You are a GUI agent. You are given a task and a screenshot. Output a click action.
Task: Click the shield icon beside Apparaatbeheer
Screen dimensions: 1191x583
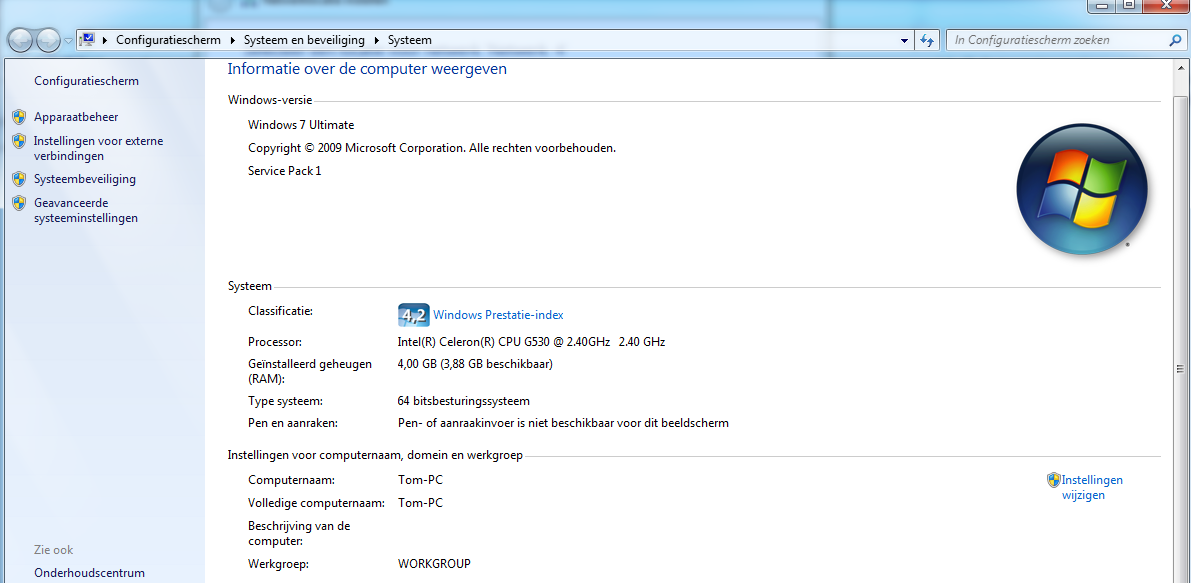[20, 117]
